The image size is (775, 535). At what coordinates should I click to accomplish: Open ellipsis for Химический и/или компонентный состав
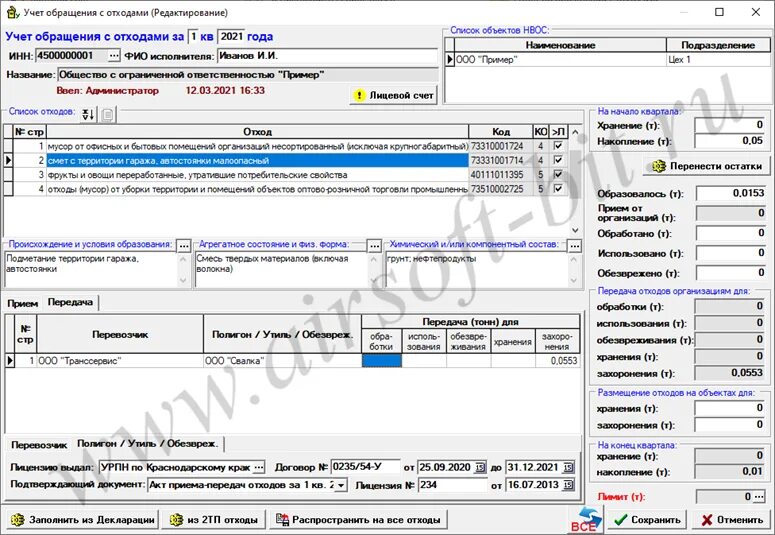click(574, 246)
